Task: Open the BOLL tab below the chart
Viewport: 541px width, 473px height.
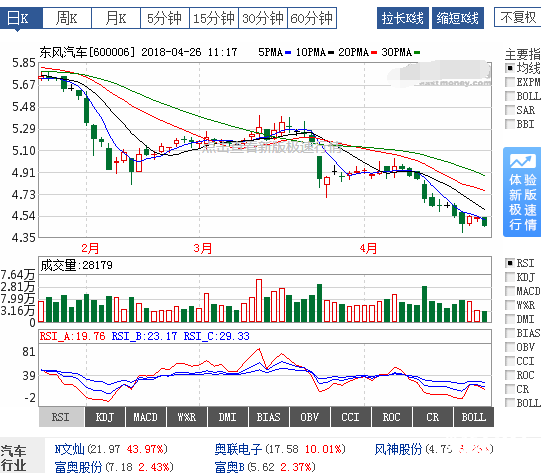Action: [x=474, y=417]
